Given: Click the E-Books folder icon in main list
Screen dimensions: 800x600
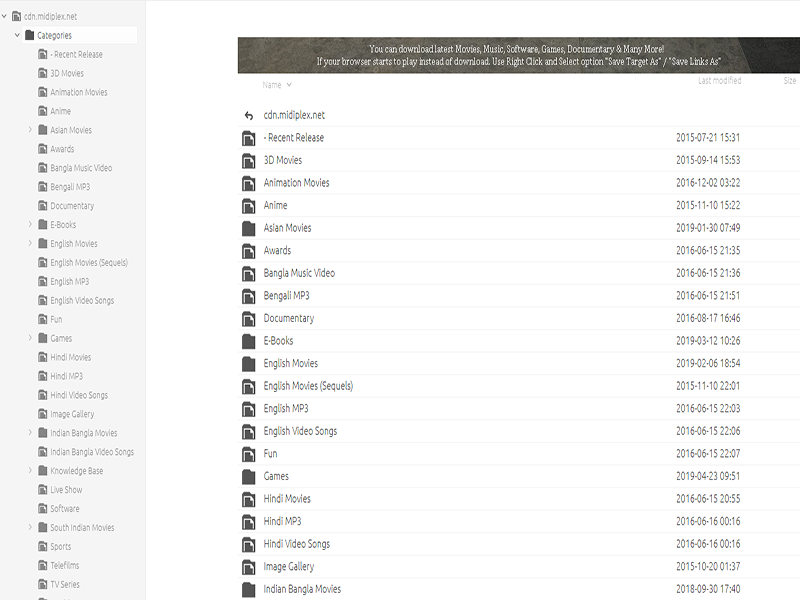Looking at the screenshot, I should (249, 341).
